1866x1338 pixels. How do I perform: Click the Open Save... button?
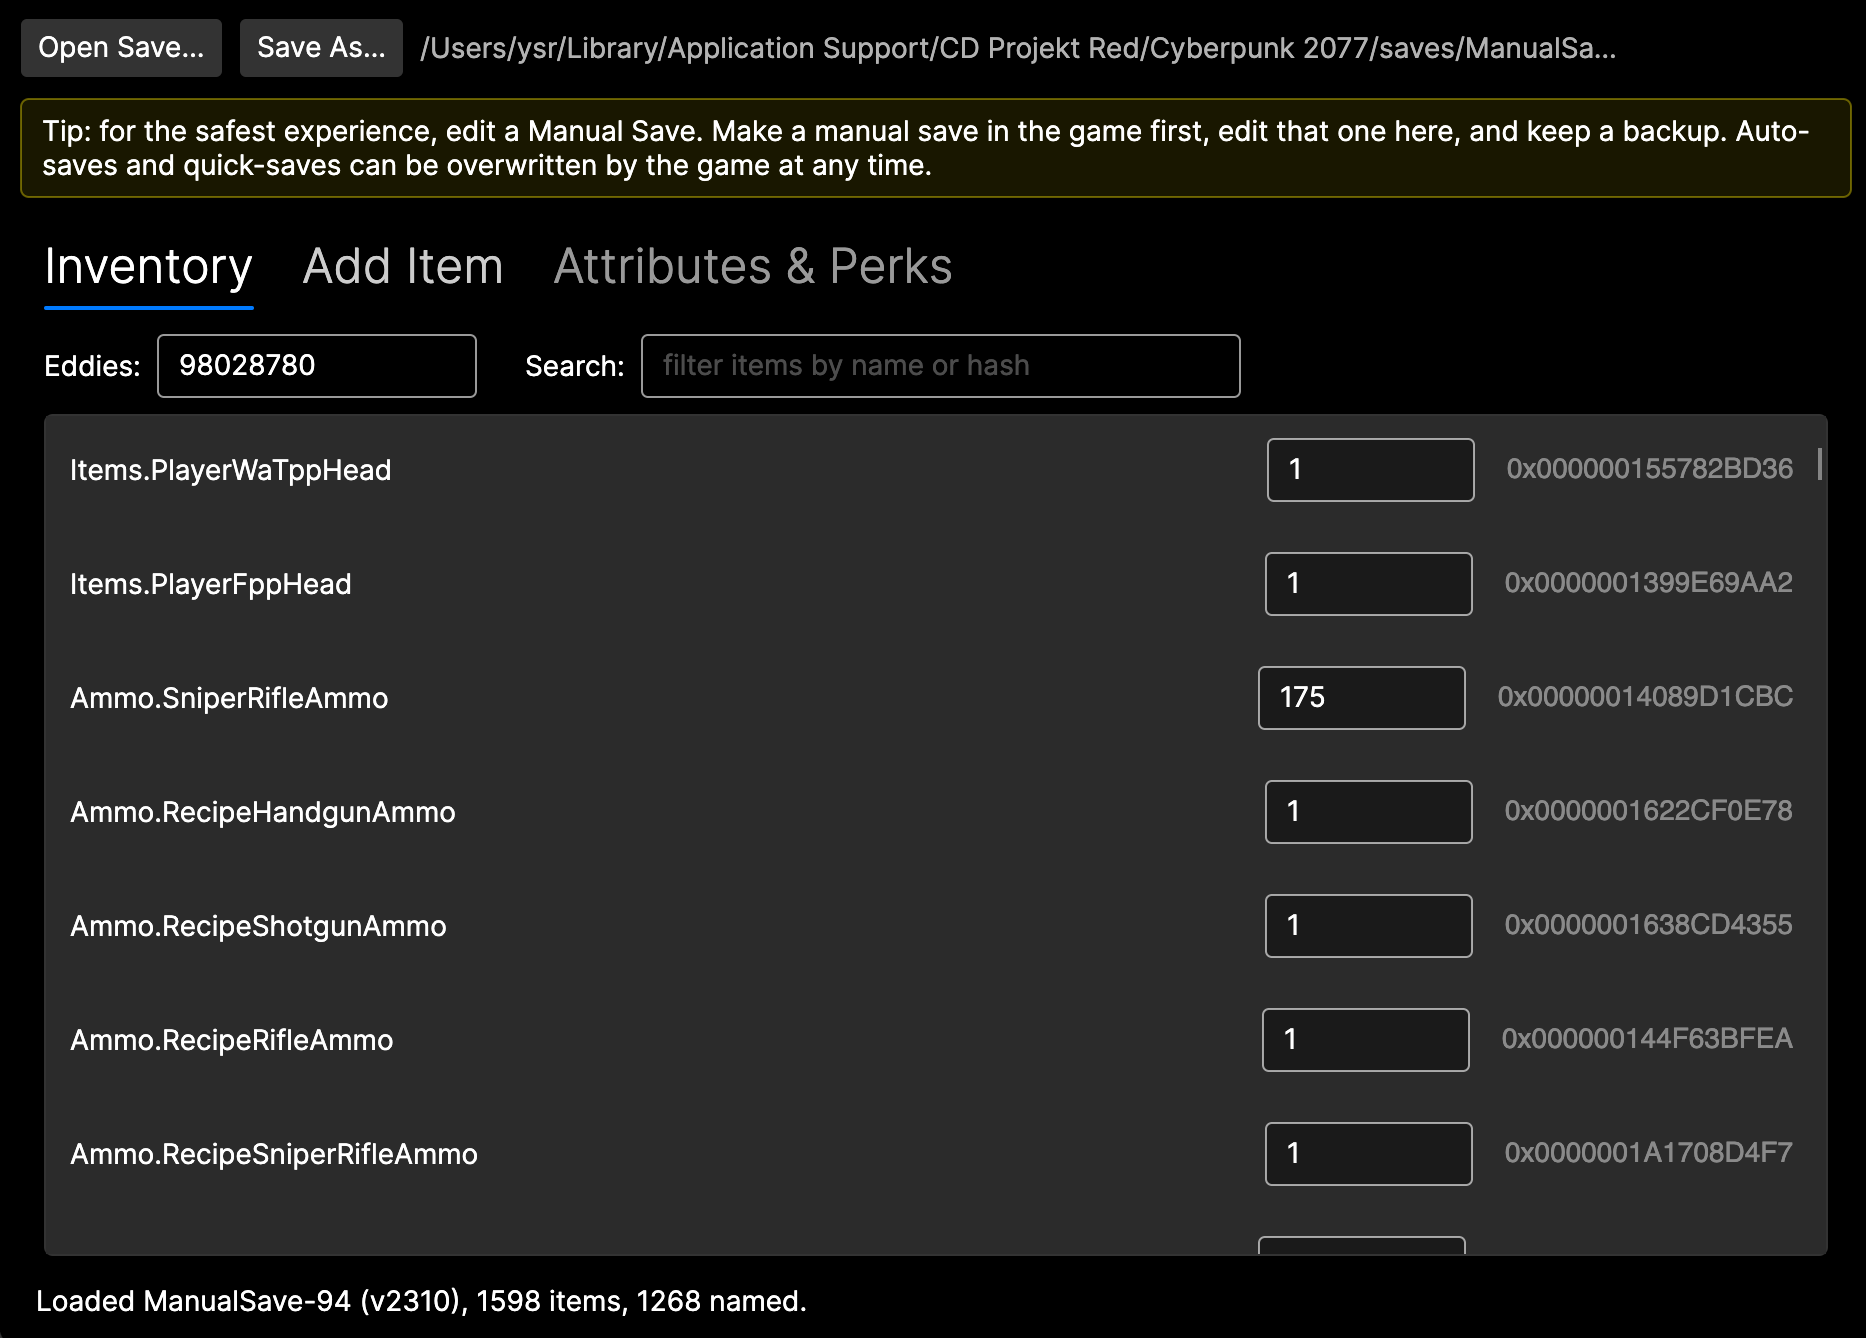click(x=121, y=47)
